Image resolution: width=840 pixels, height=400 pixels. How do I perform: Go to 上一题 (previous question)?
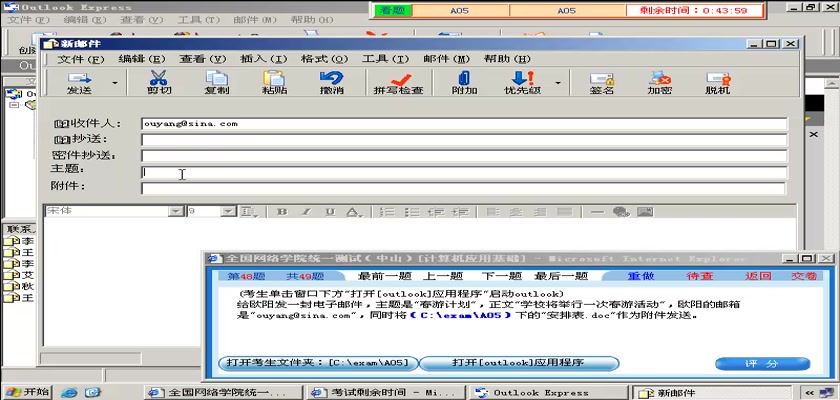[x=443, y=276]
